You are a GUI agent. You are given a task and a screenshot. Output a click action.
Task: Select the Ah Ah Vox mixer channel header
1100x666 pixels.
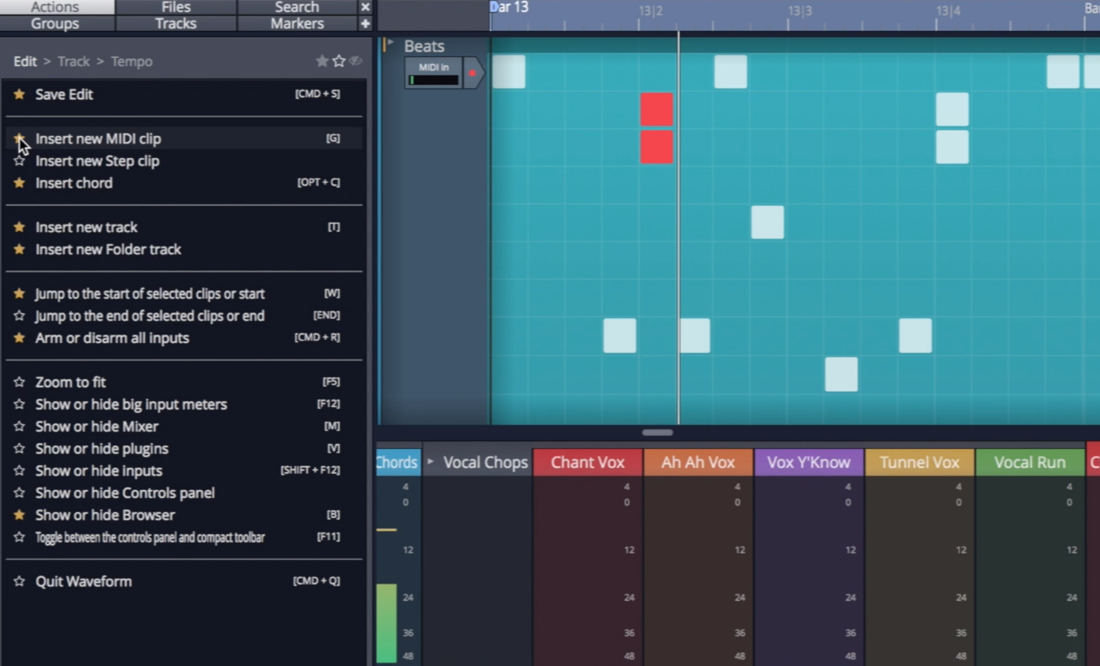(698, 462)
